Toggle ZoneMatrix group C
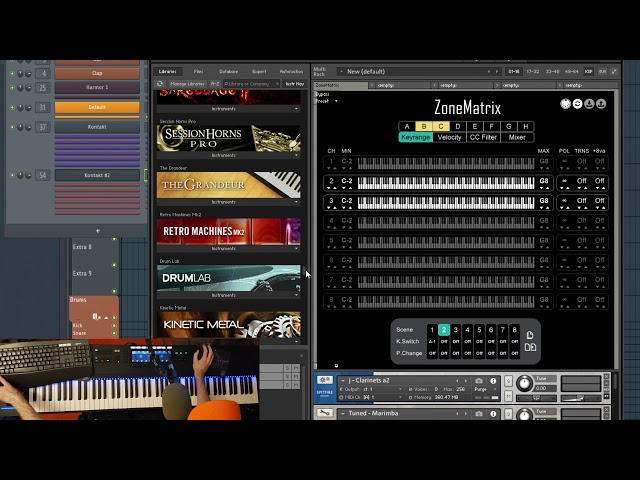This screenshot has height=480, width=640. [x=441, y=127]
